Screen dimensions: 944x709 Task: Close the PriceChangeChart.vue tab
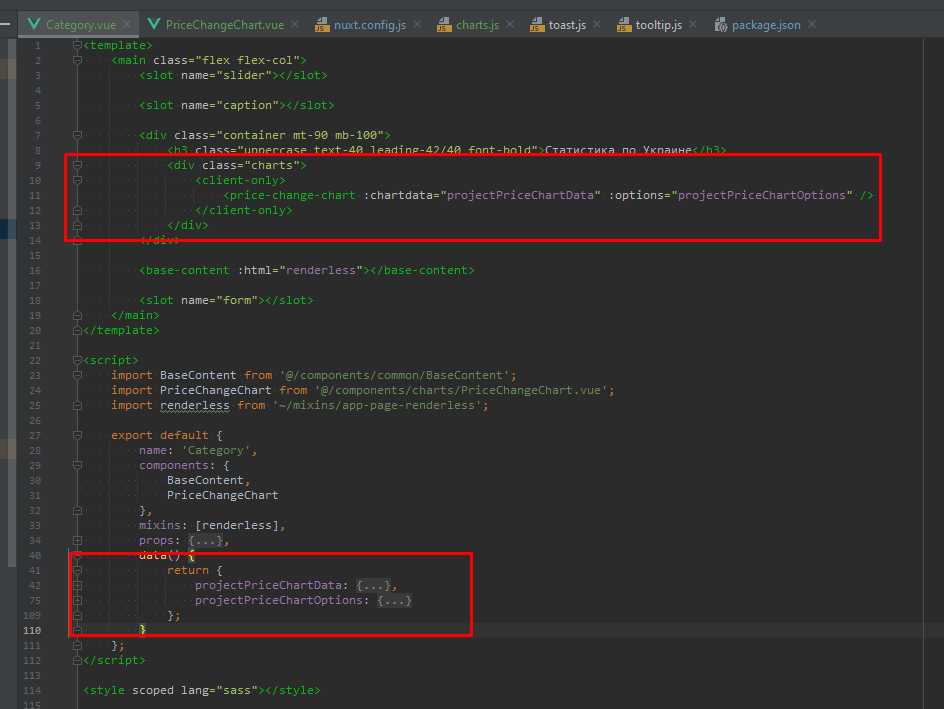tap(295, 24)
